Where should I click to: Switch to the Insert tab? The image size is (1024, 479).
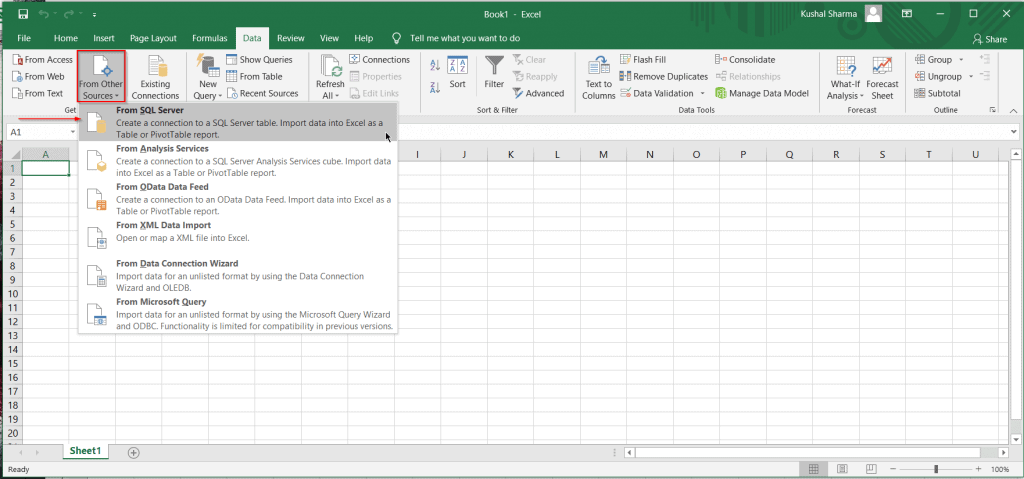click(104, 39)
